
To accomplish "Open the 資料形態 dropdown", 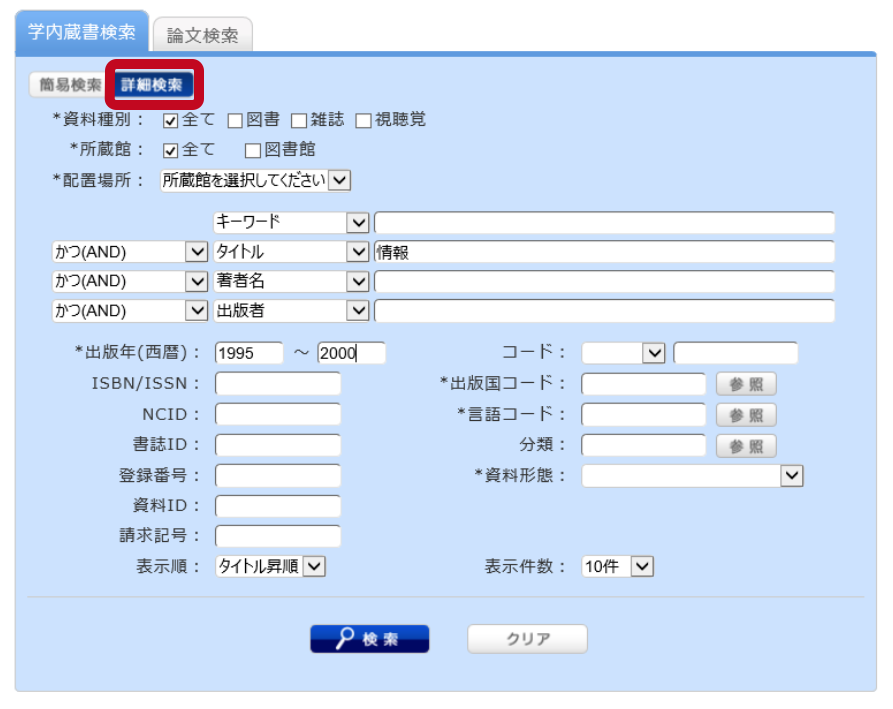I will point(692,476).
